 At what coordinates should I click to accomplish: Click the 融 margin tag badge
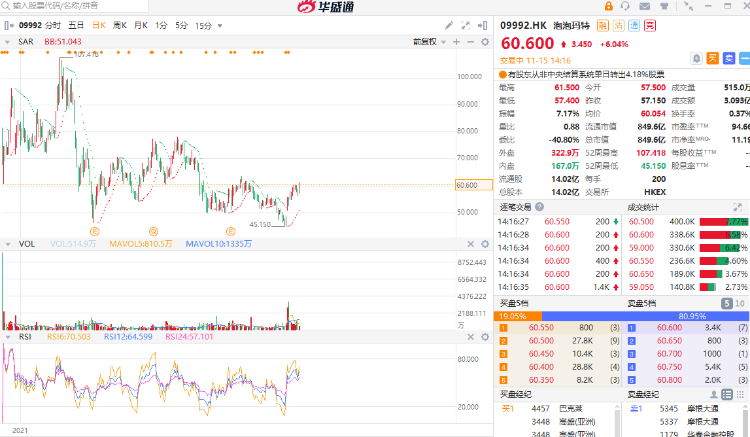tap(603, 25)
